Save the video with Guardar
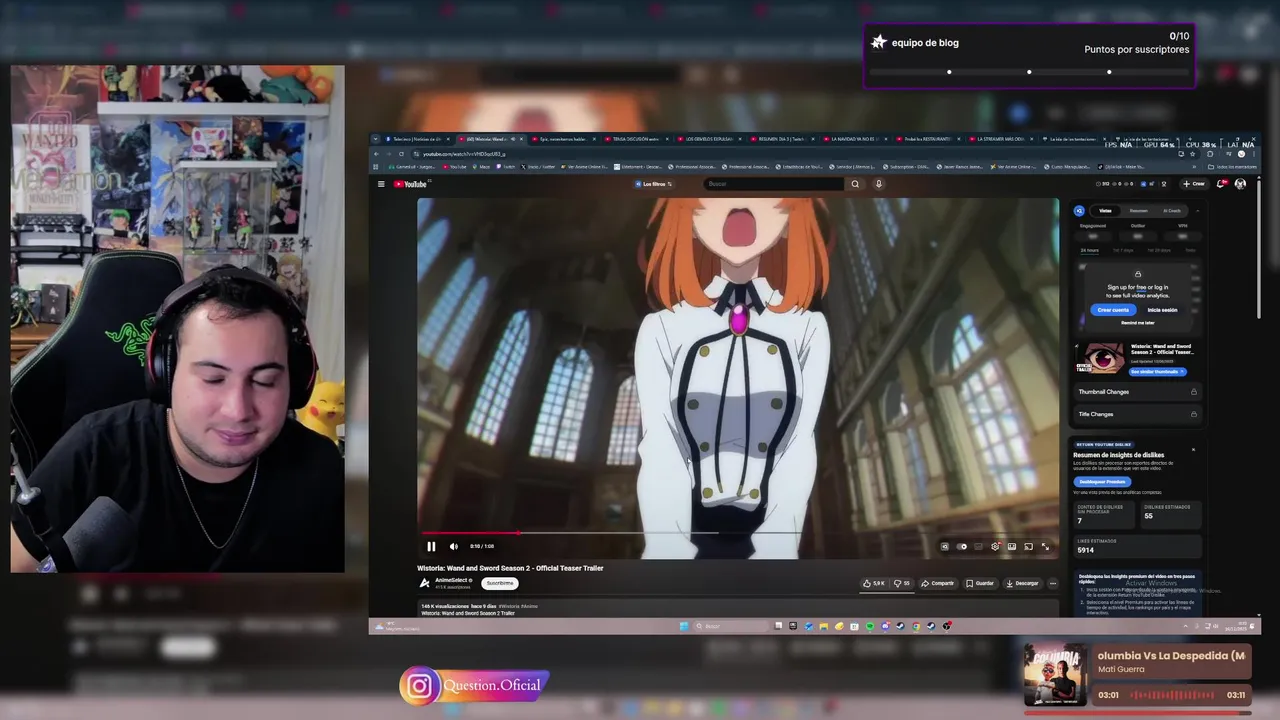The width and height of the screenshot is (1280, 720). (x=980, y=583)
